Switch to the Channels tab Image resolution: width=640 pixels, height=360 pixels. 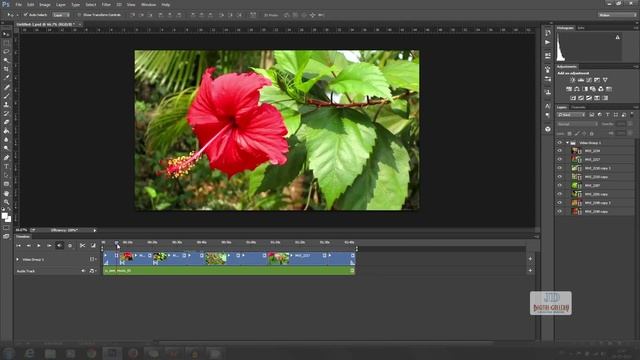[578, 107]
